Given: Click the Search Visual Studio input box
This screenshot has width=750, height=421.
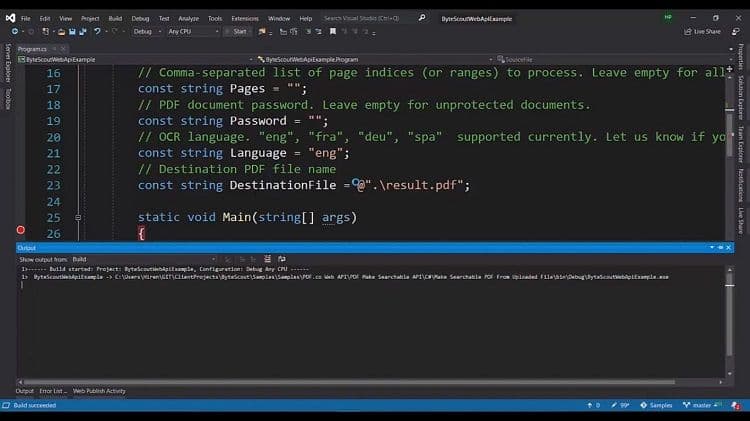Looking at the screenshot, I should point(368,18).
